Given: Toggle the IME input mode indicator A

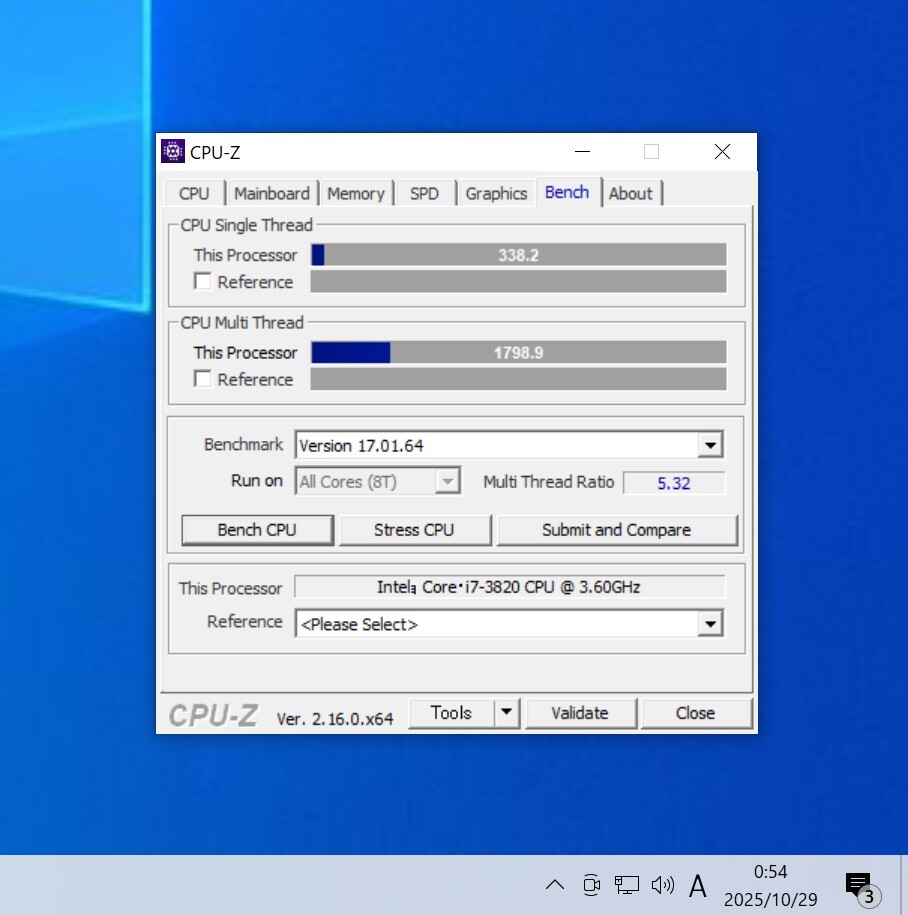Looking at the screenshot, I should pyautogui.click(x=698, y=885).
